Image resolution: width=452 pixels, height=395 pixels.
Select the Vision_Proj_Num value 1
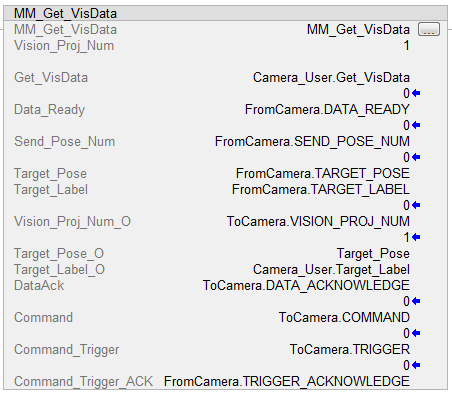(406, 45)
